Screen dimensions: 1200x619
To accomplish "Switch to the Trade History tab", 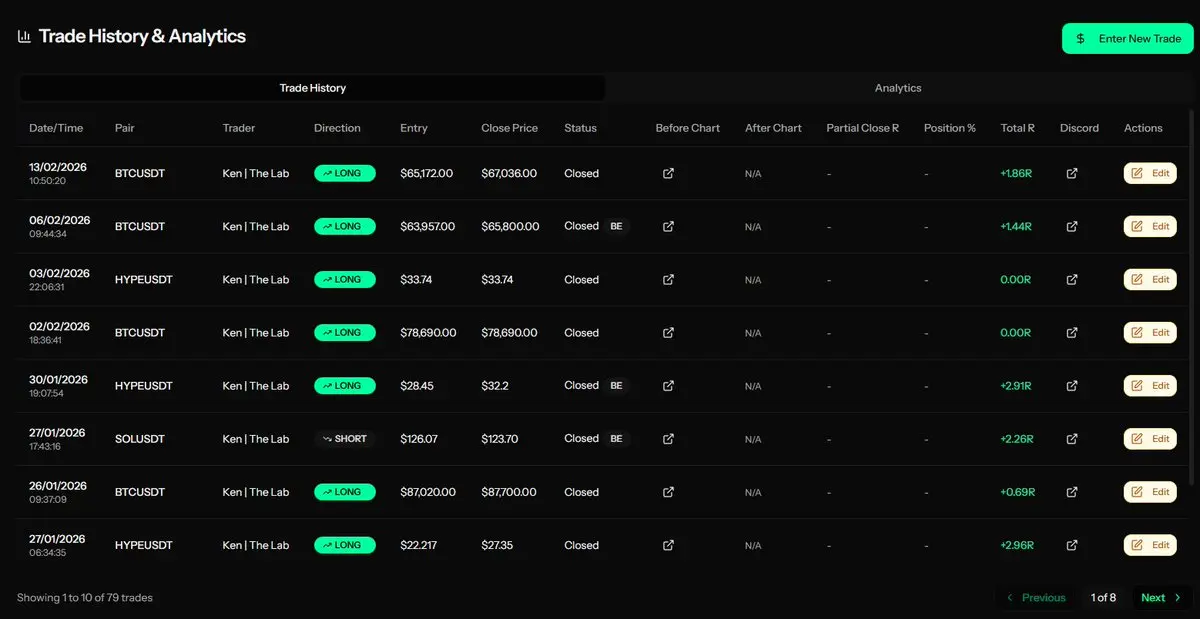I will click(312, 88).
